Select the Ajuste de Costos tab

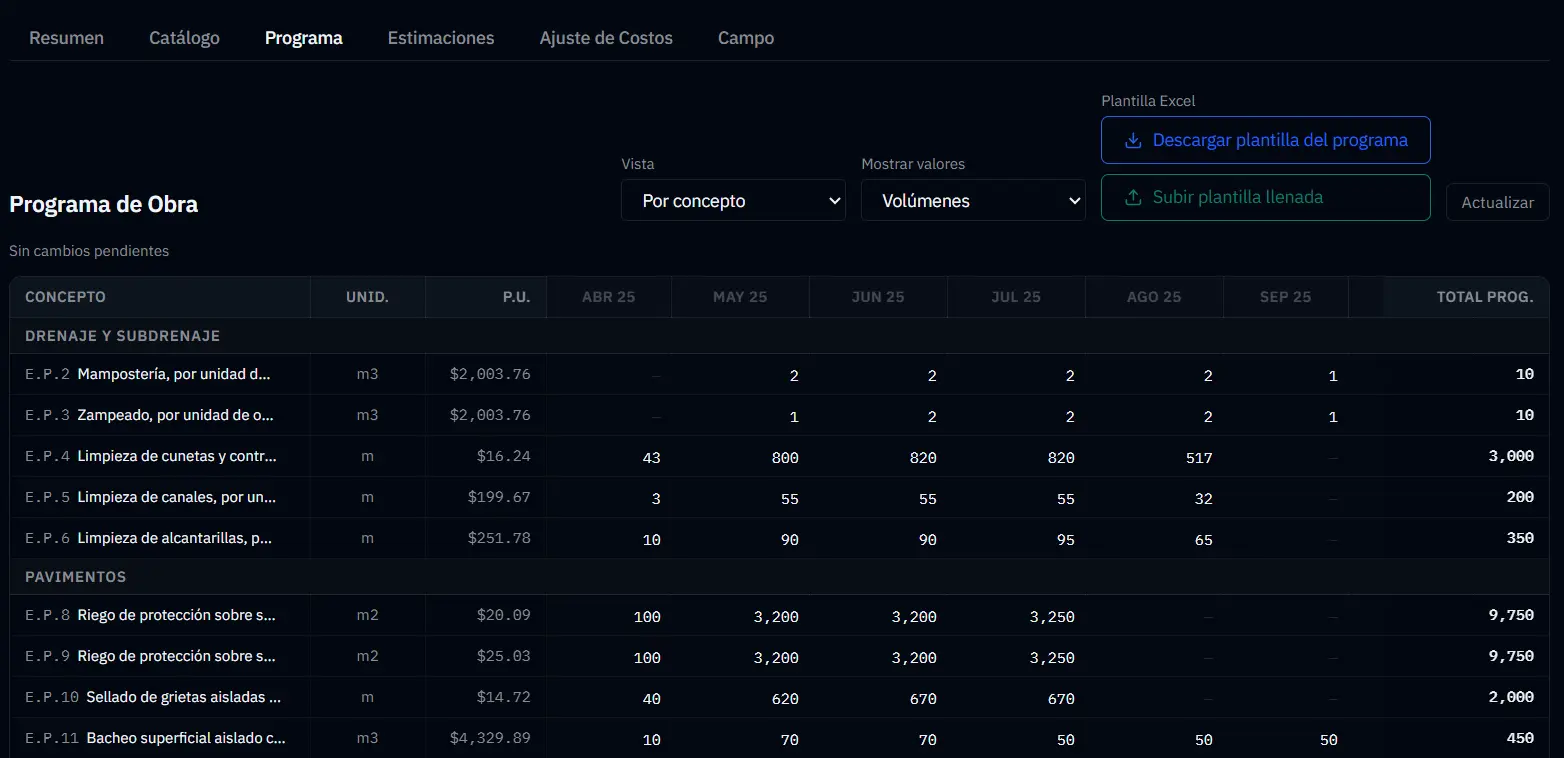[605, 38]
